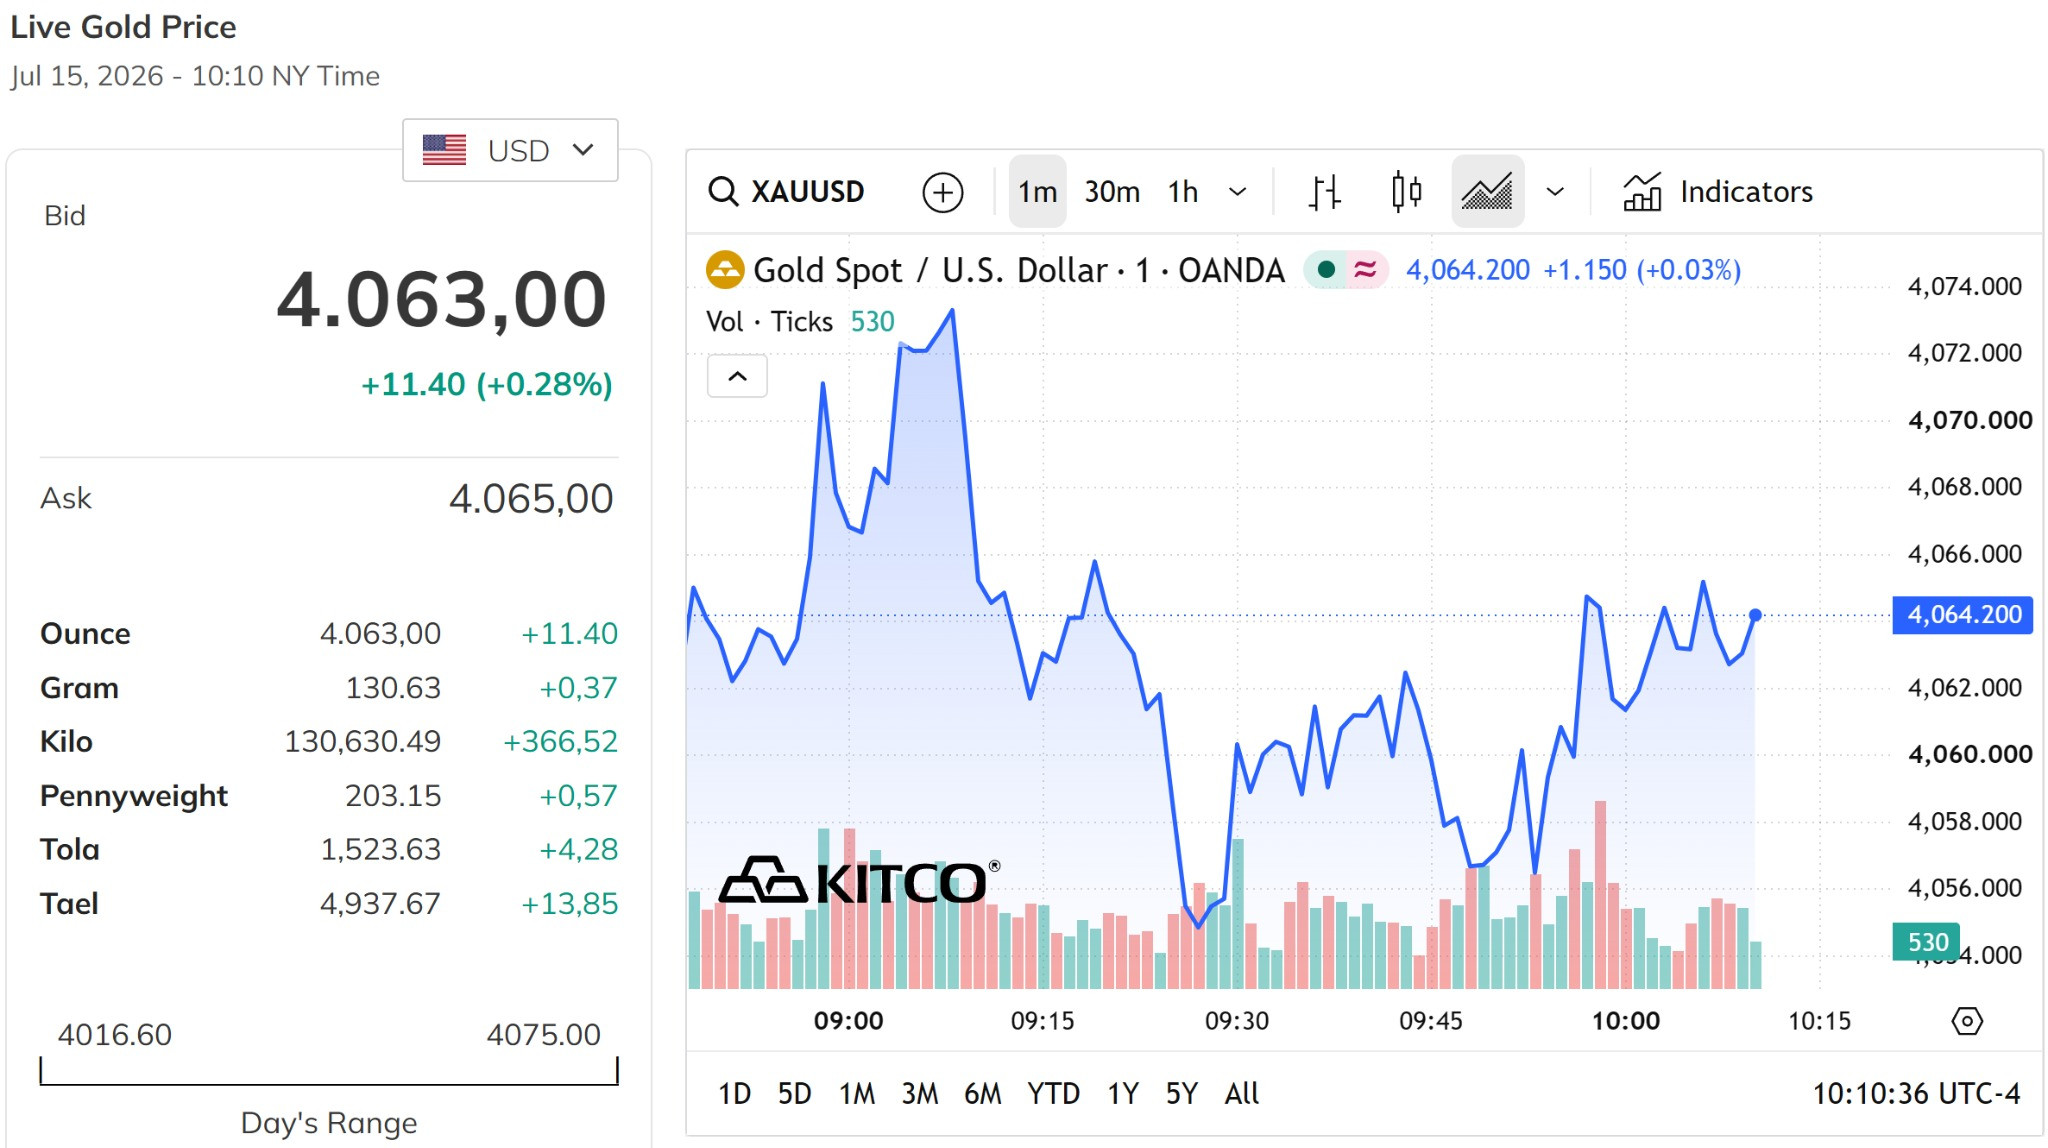The width and height of the screenshot is (2048, 1148).
Task: Click the XAUUSD symbol search magnifier icon
Action: tap(722, 191)
